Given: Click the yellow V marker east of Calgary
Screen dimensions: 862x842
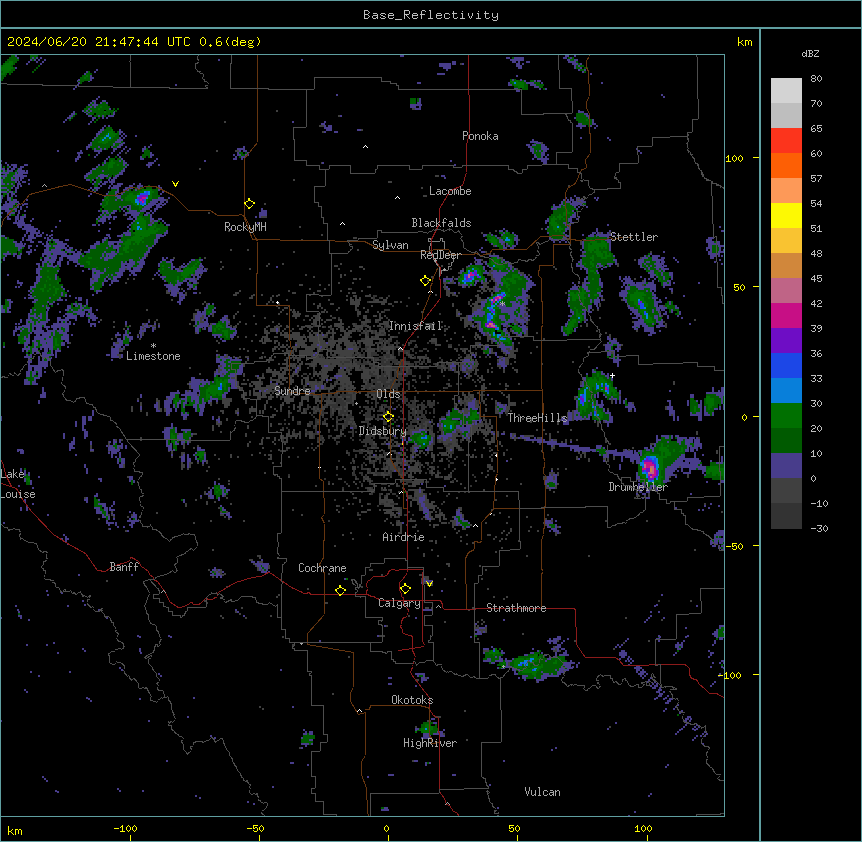Looking at the screenshot, I should click(x=429, y=584).
